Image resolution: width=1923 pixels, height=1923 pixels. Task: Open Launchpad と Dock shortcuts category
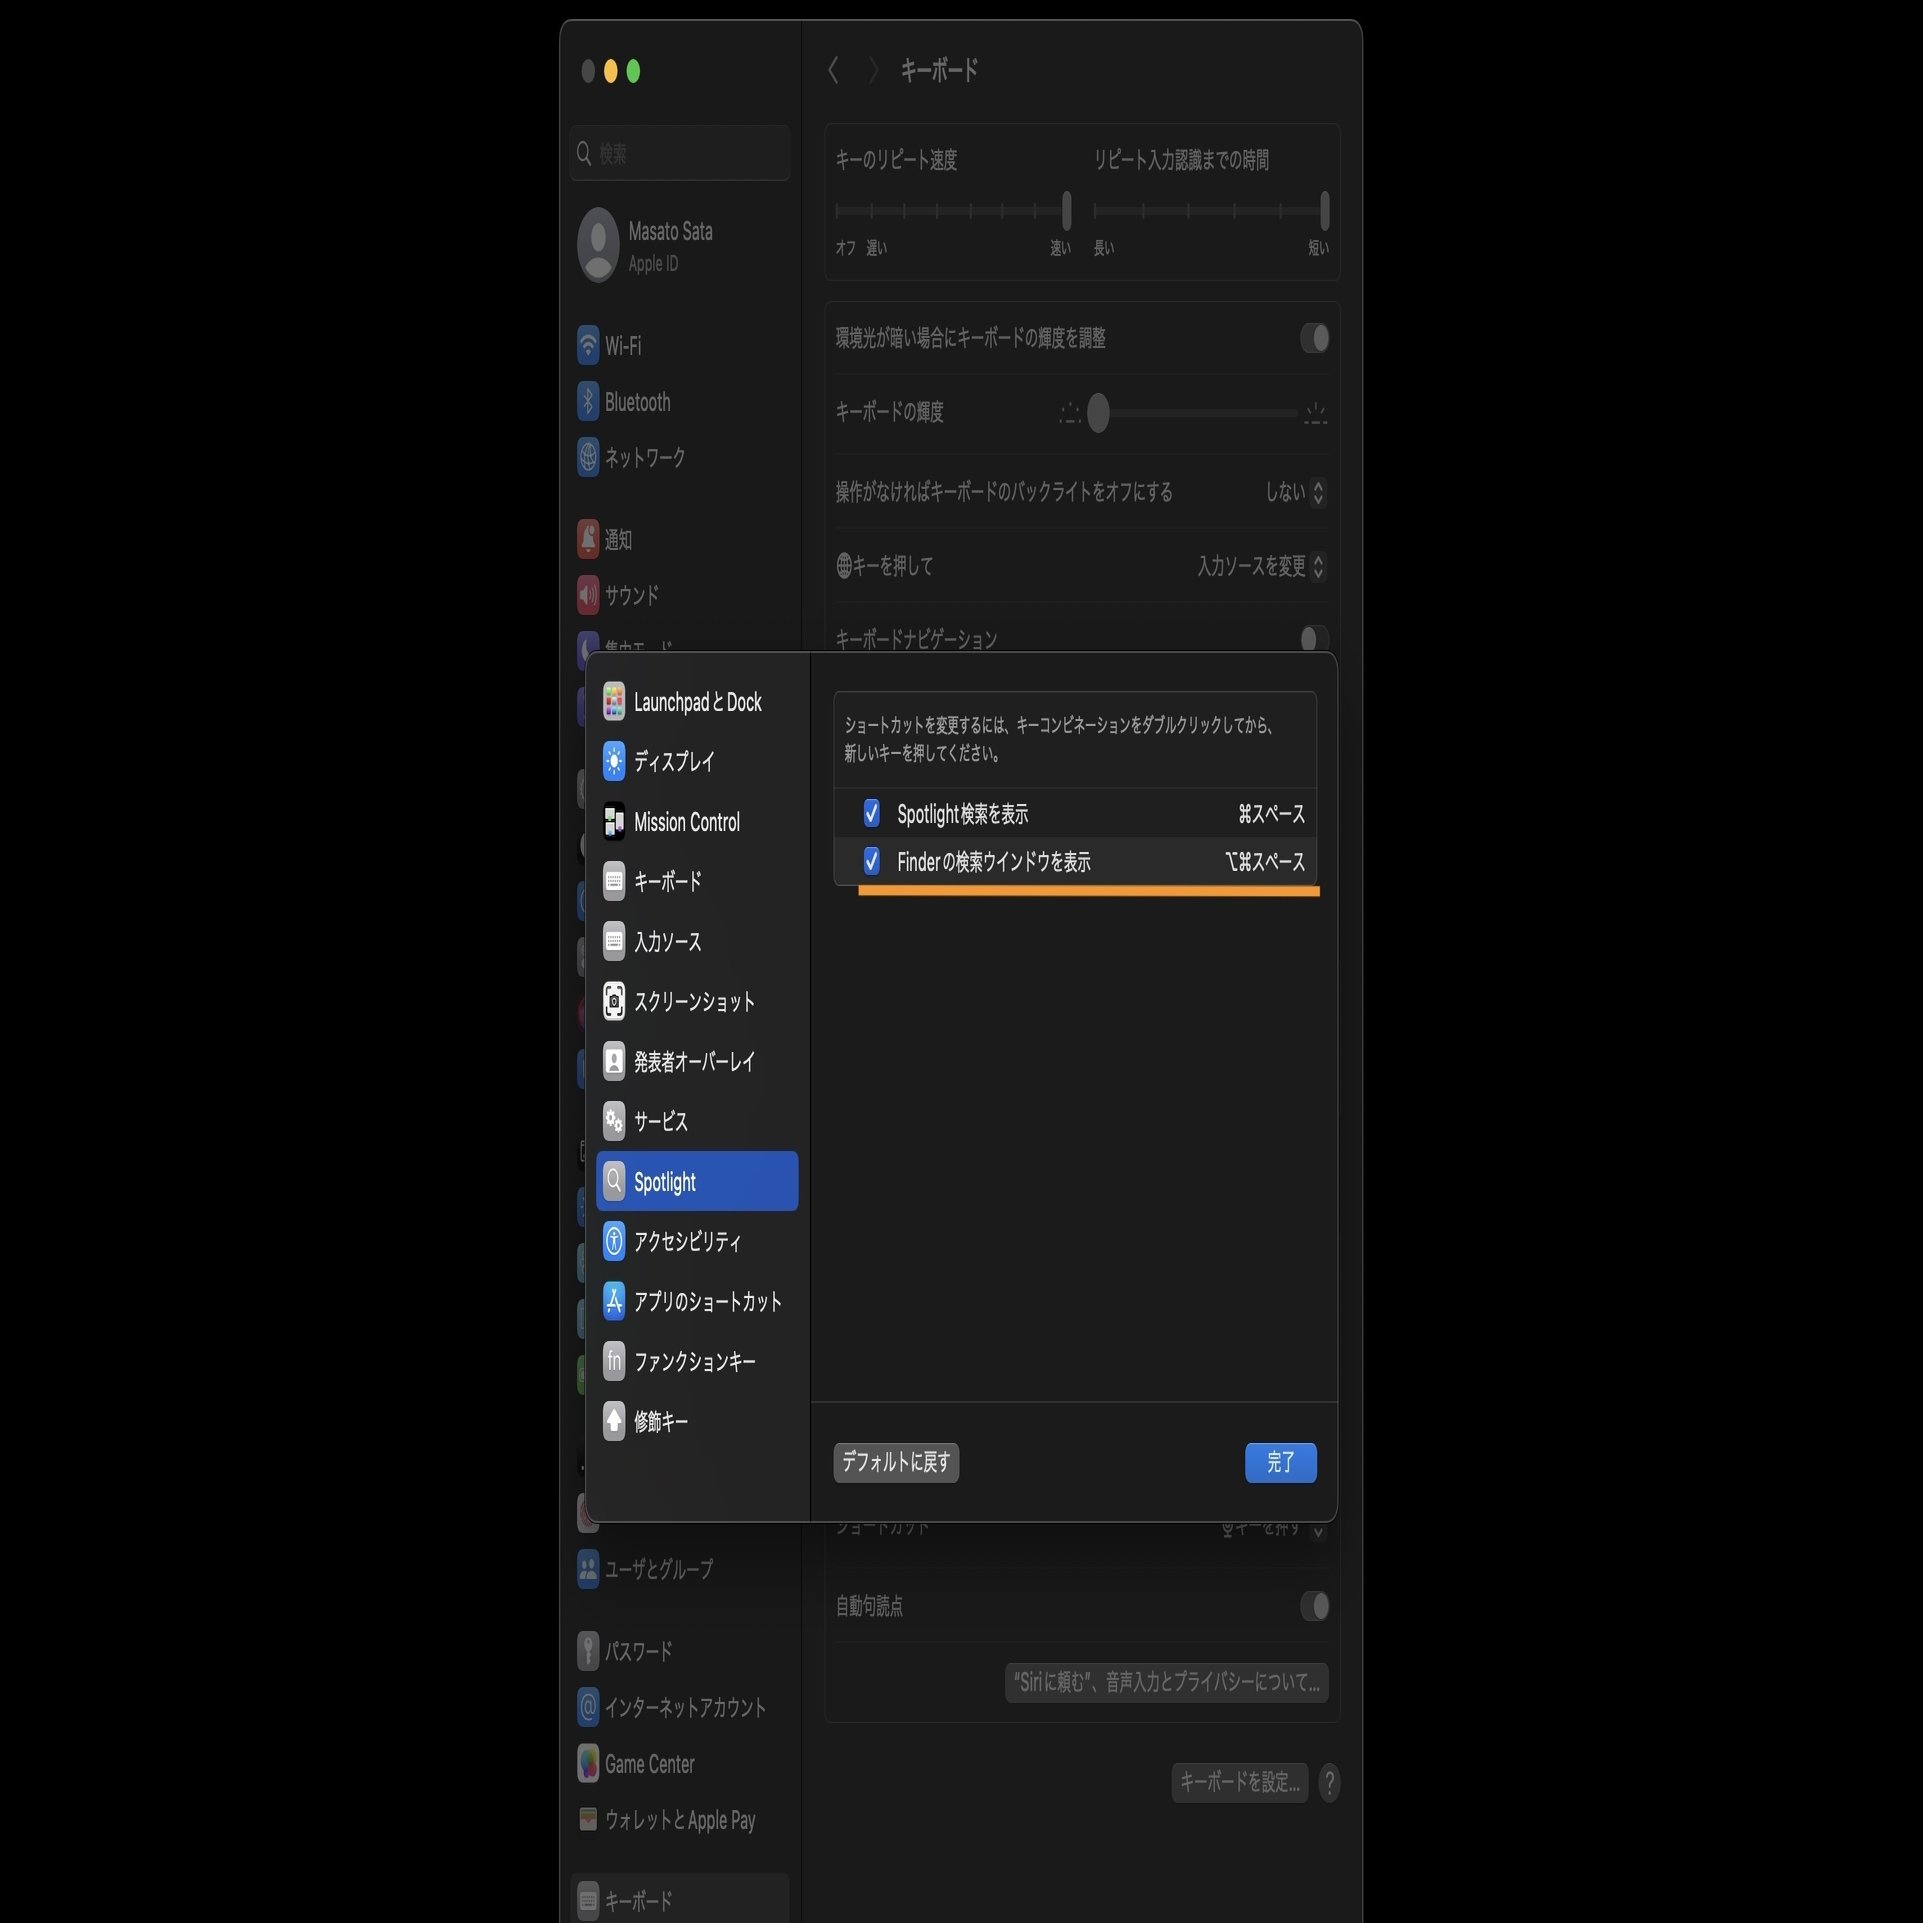tap(697, 702)
